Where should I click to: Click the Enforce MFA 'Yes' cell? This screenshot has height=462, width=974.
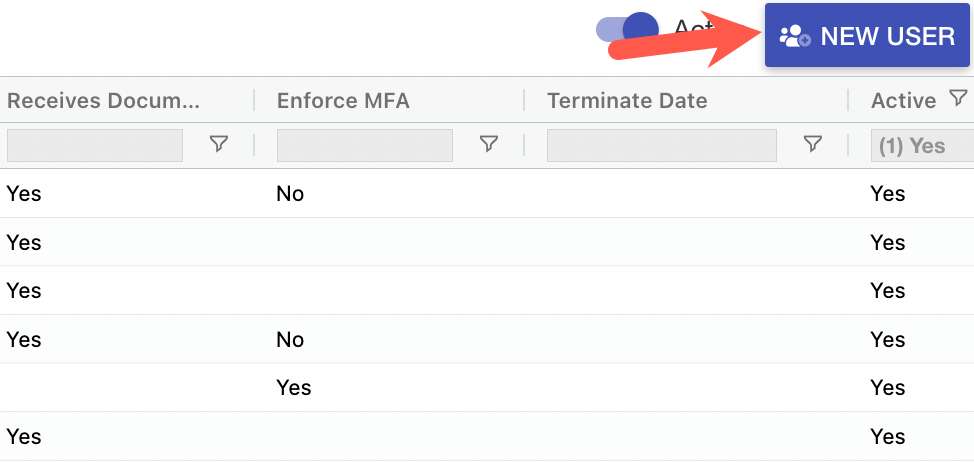[294, 387]
